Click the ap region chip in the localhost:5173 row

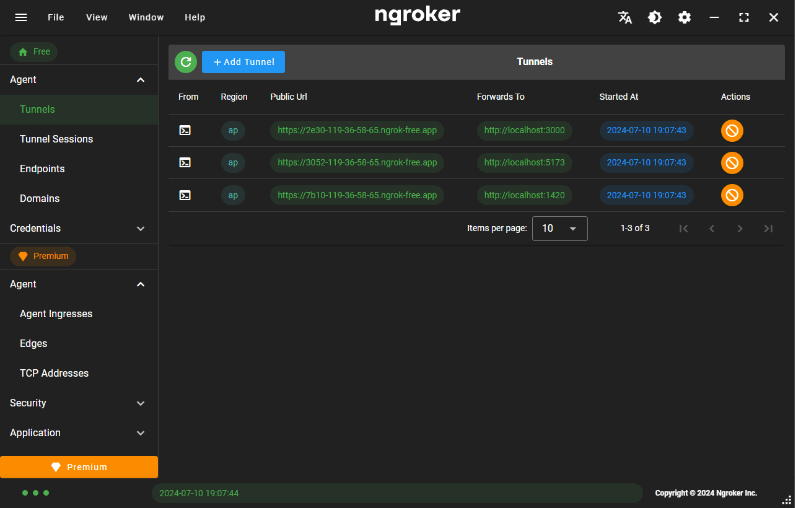coord(233,163)
